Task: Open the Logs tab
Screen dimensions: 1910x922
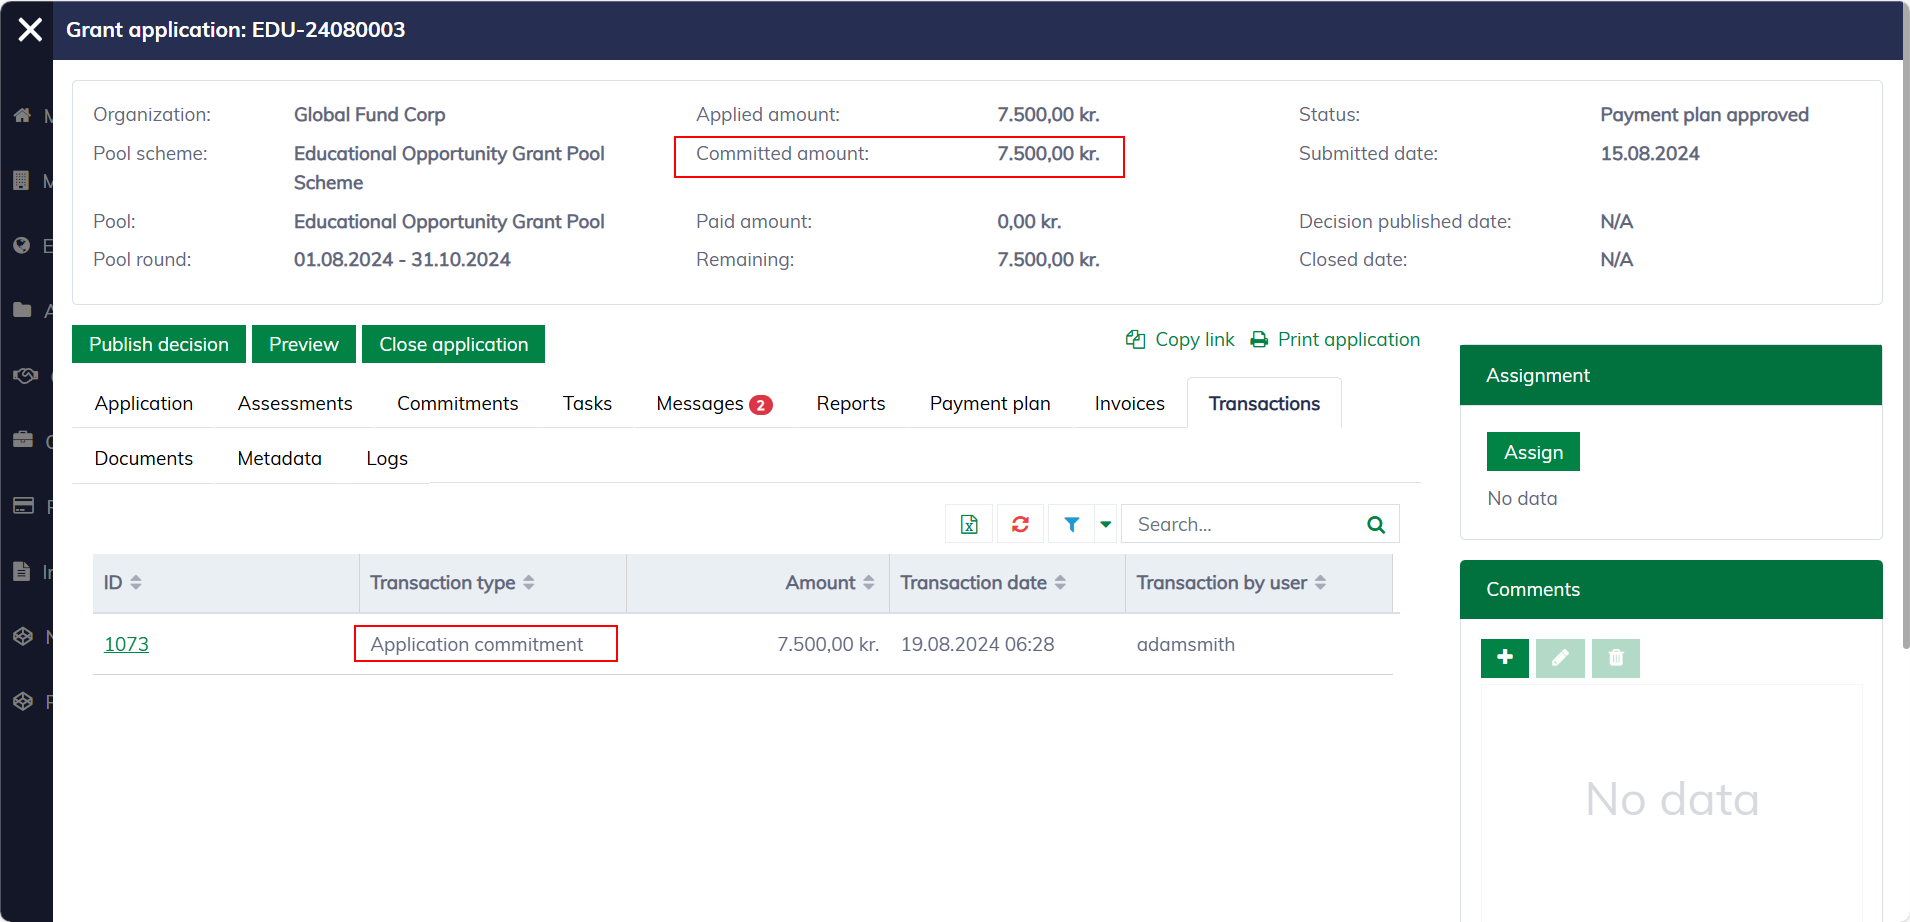Action: coord(386,458)
